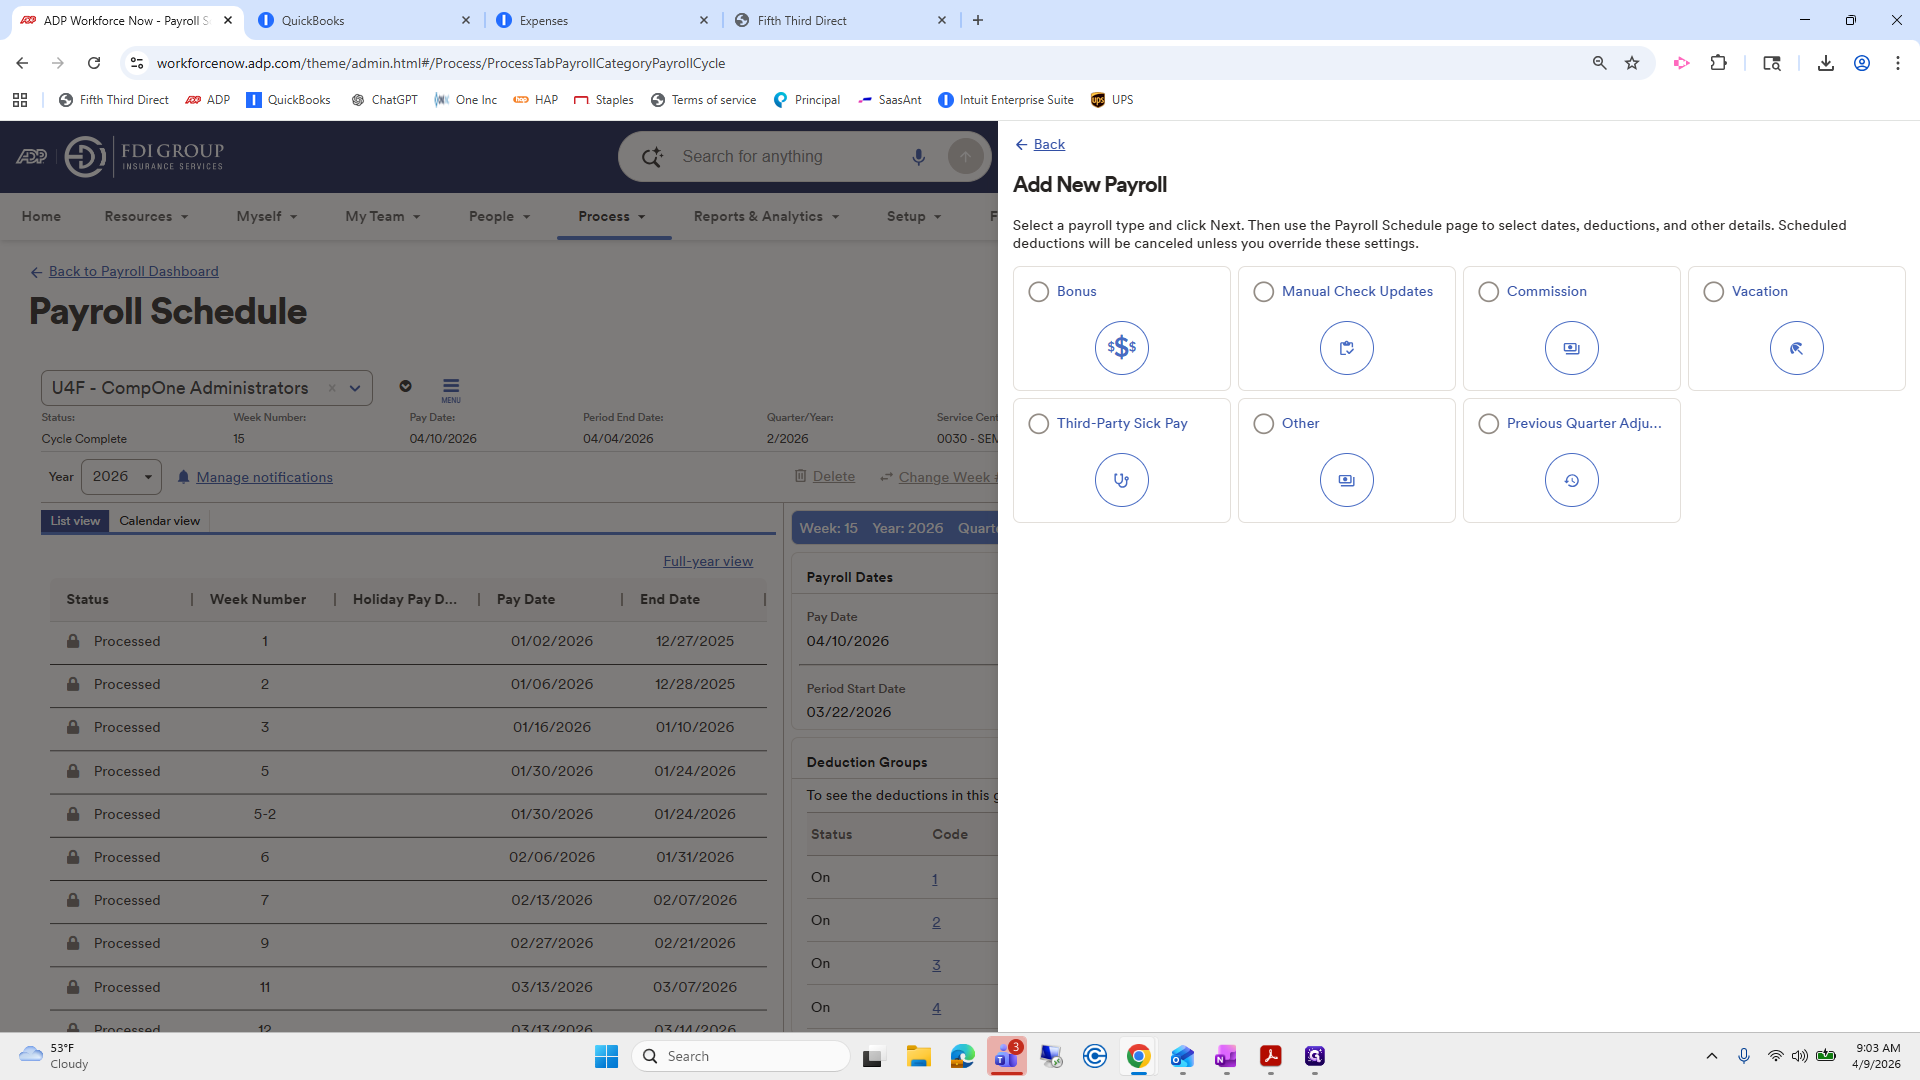The width and height of the screenshot is (1920, 1080).
Task: Click the ADP logo
Action: (x=31, y=157)
